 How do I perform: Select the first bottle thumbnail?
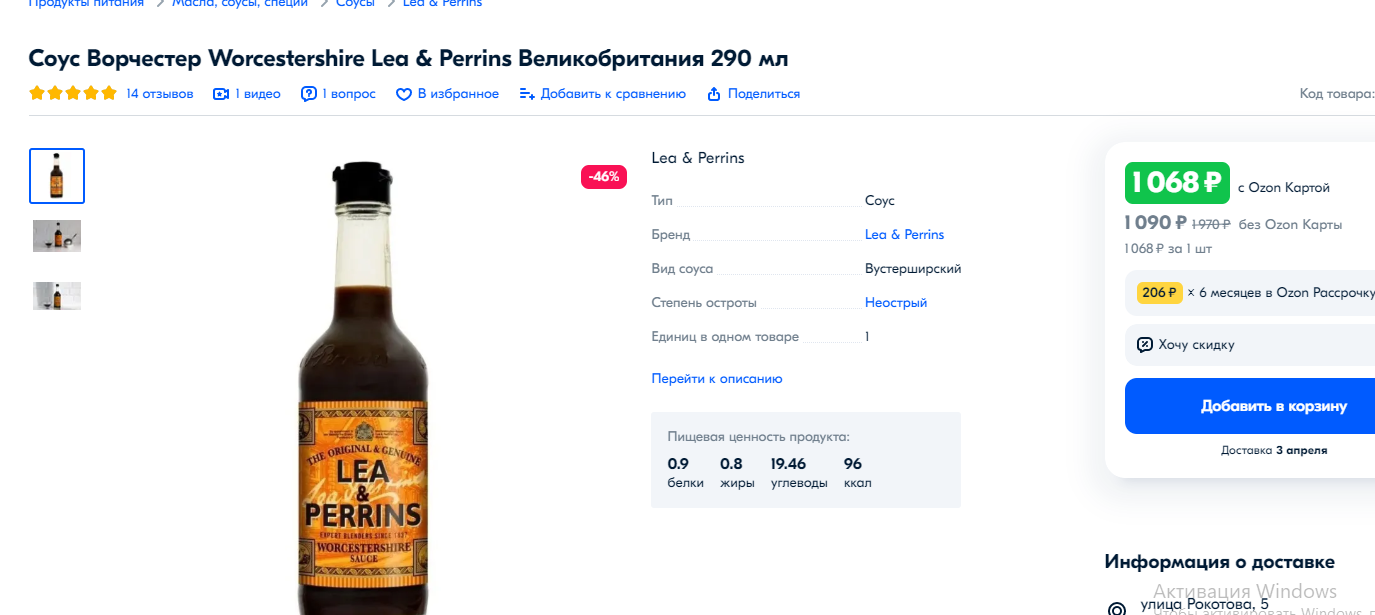pyautogui.click(x=57, y=176)
